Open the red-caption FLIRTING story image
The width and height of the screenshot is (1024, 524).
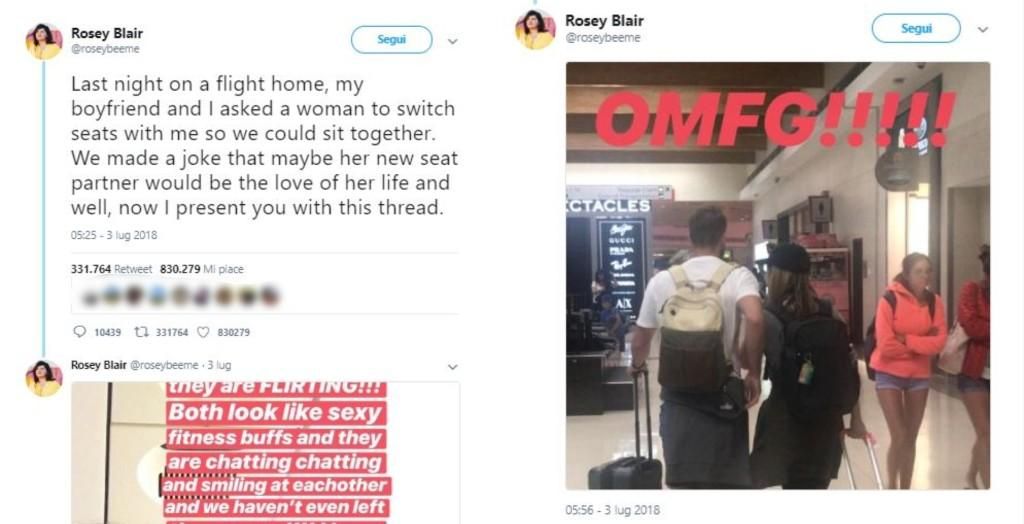pos(265,453)
